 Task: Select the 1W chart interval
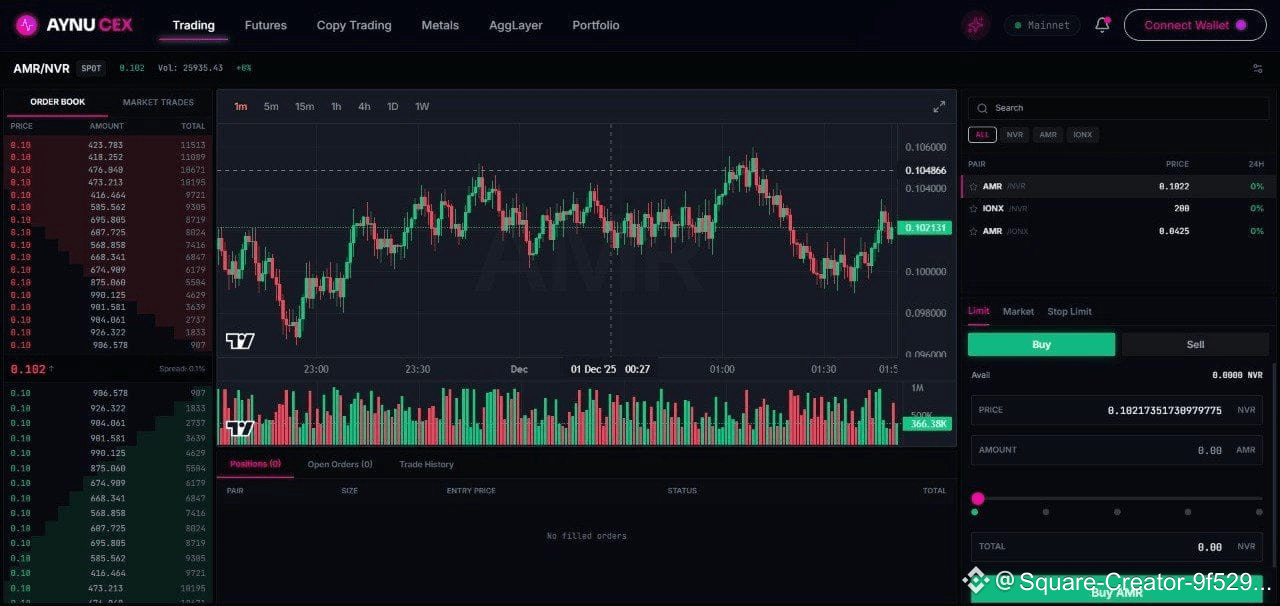point(422,106)
